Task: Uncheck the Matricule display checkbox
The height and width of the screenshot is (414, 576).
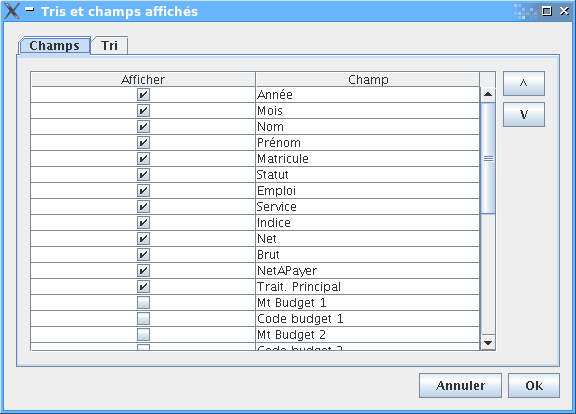Action: (x=143, y=159)
